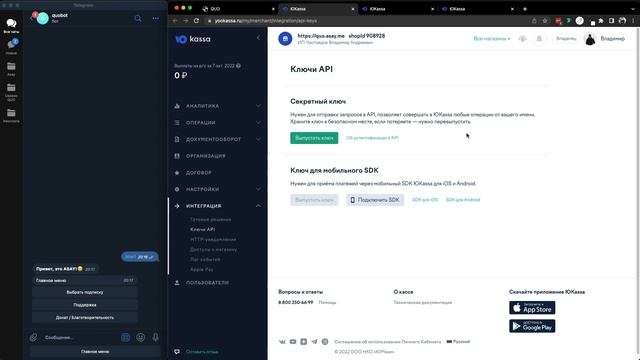640x360 pixels.
Task: Click the Подключить SDK button
Action: (x=375, y=200)
